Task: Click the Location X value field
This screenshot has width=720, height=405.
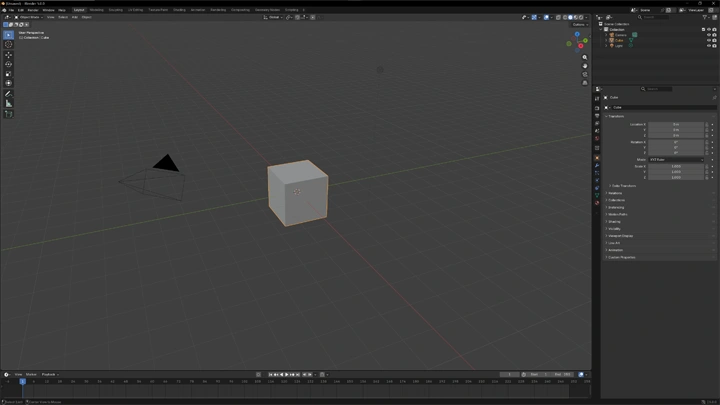Action: click(676, 124)
